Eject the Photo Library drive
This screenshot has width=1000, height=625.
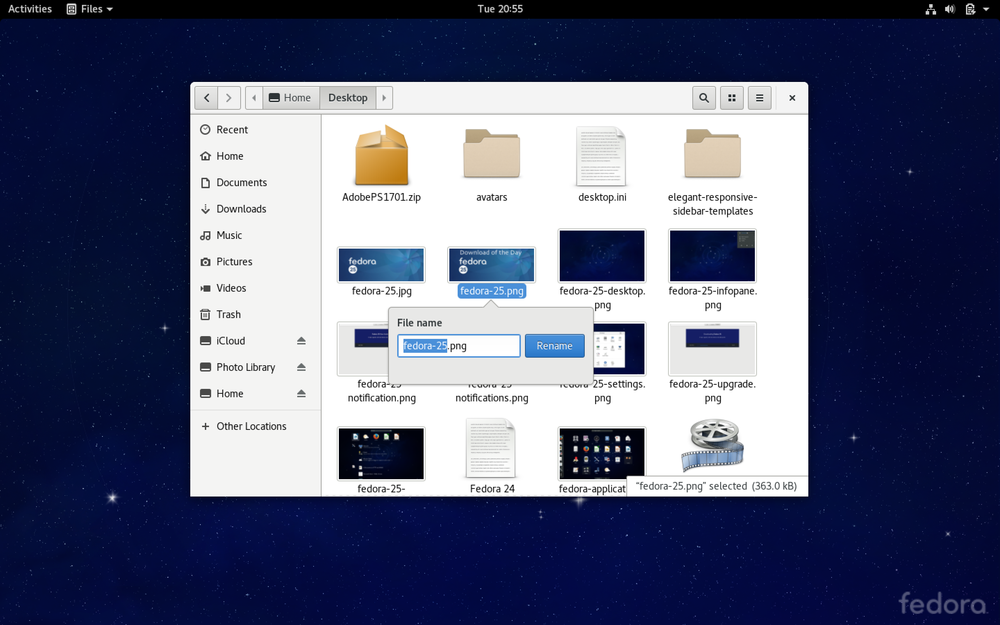coord(301,367)
